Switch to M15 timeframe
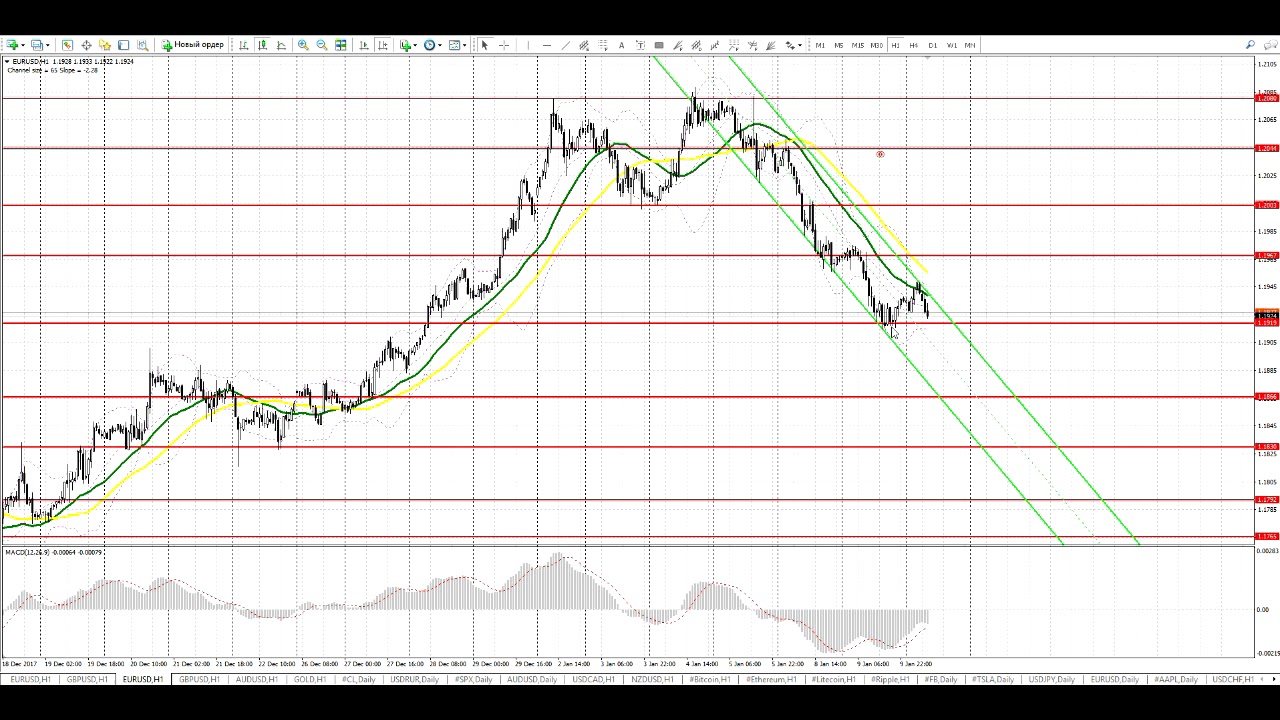Screen dimensions: 1280x720 (x=857, y=45)
